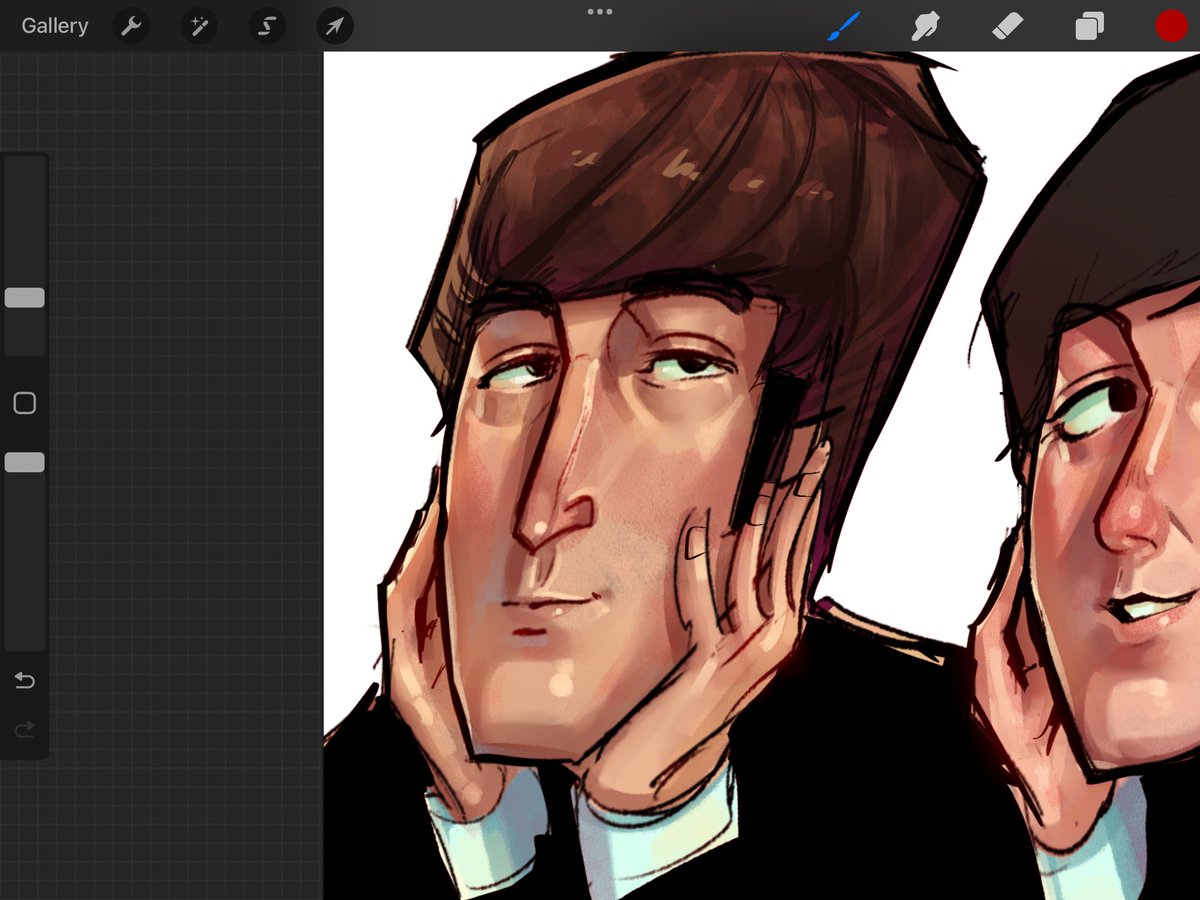
Task: Open the red active color picker
Action: pyautogui.click(x=1171, y=26)
